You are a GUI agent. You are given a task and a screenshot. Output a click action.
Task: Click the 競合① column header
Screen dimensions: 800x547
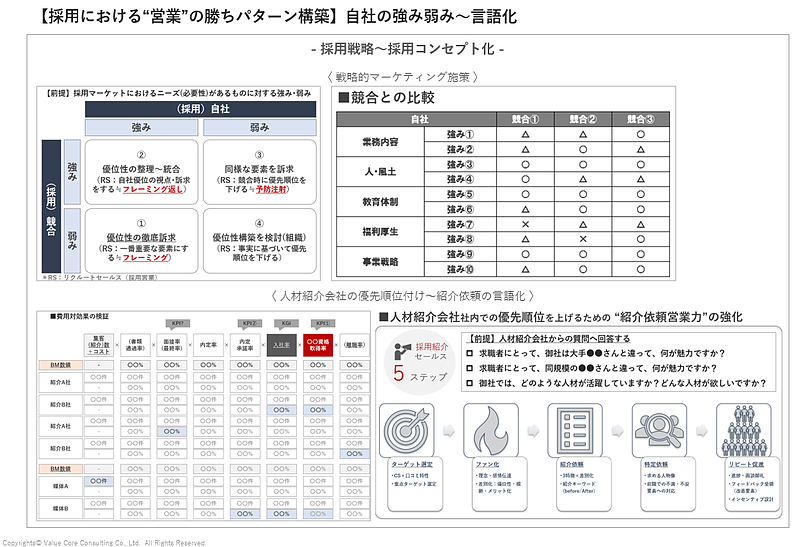pos(526,119)
